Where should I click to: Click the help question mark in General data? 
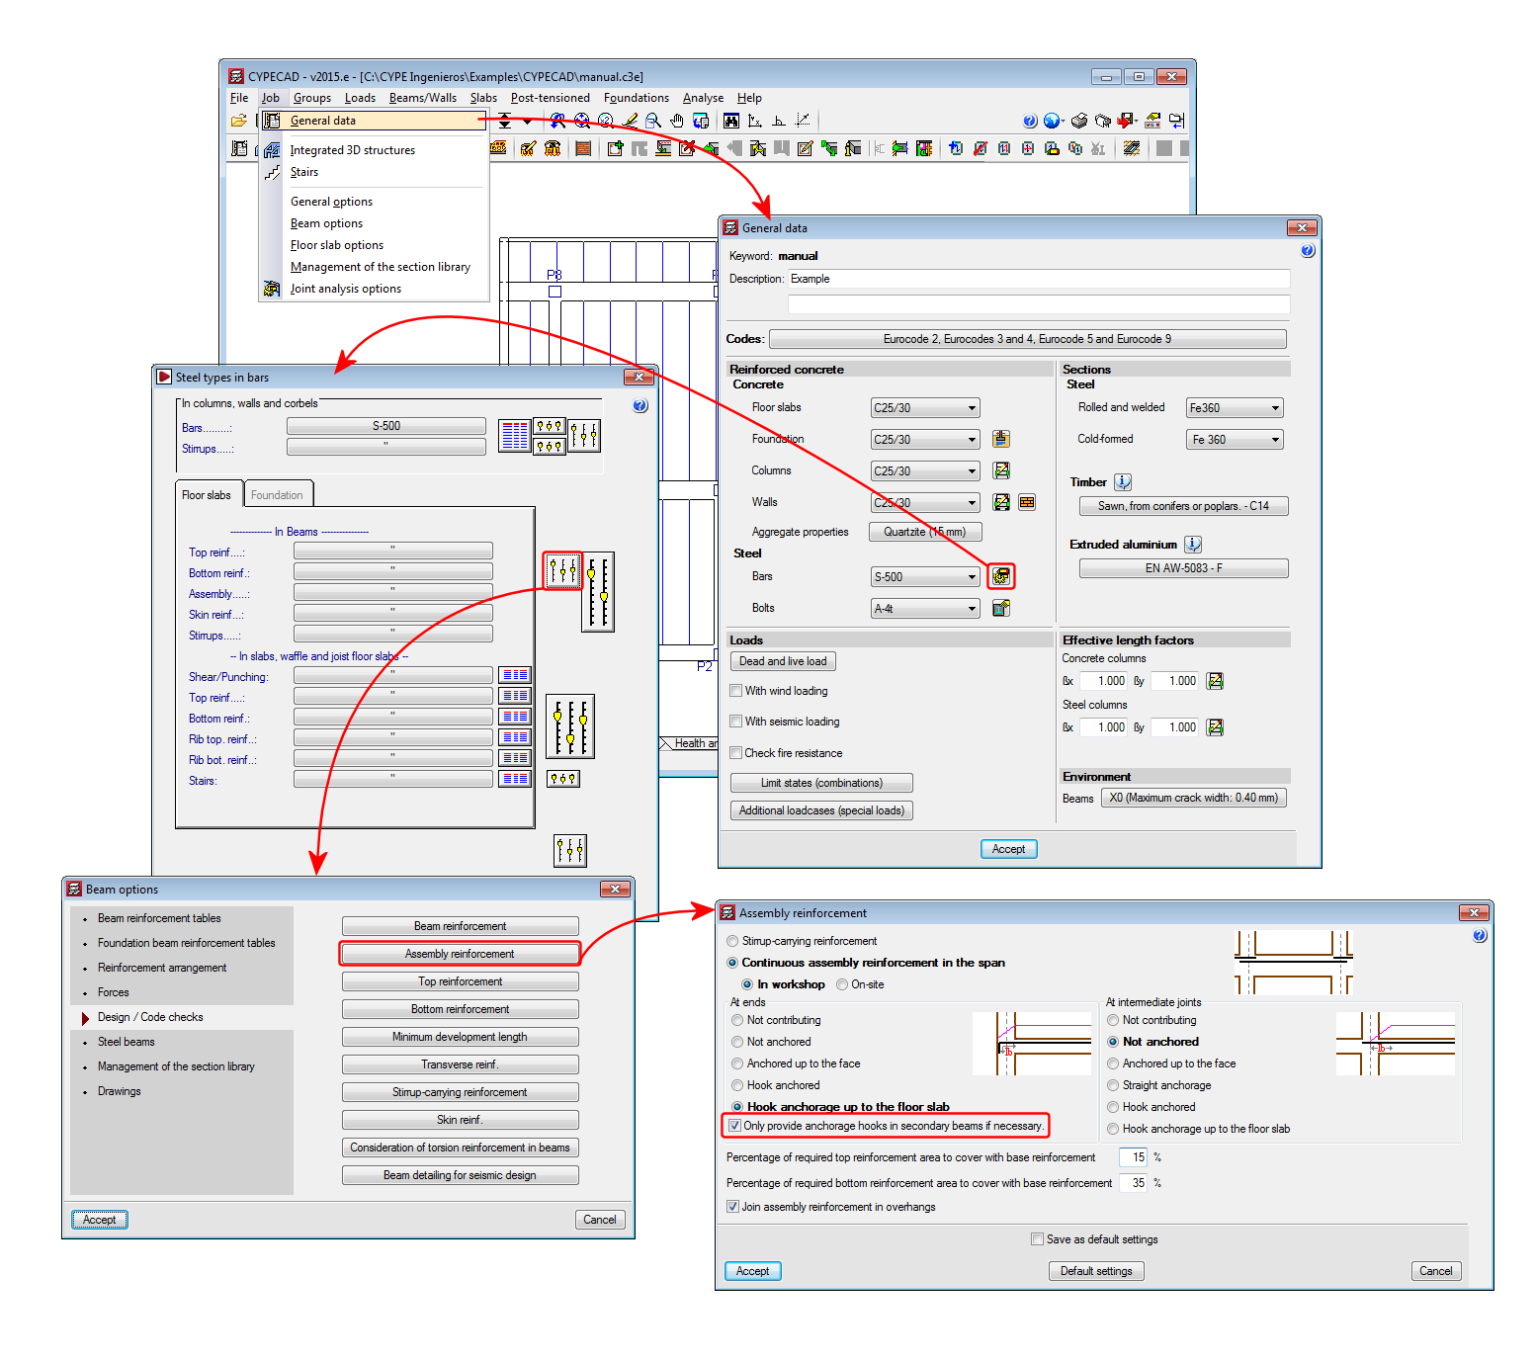click(x=1307, y=250)
